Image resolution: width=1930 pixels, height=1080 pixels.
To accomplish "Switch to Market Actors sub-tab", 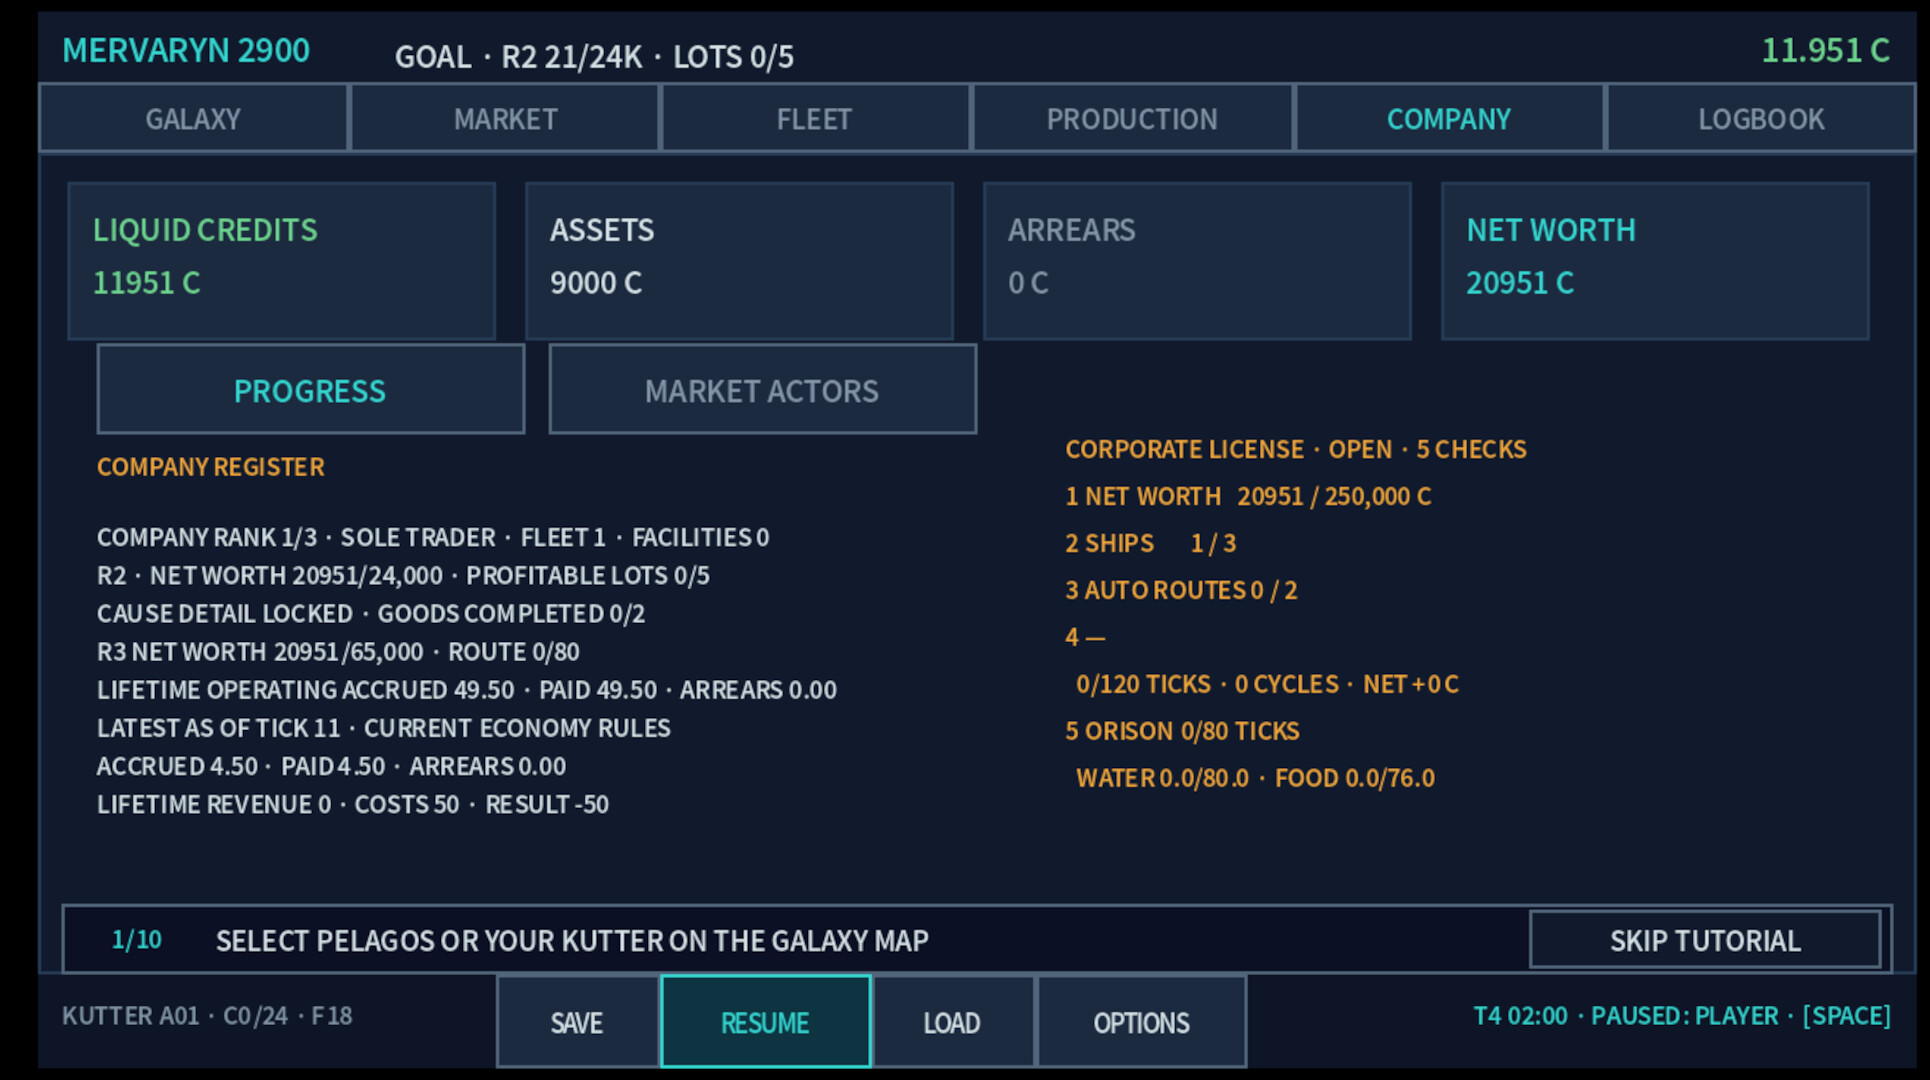I will (762, 390).
